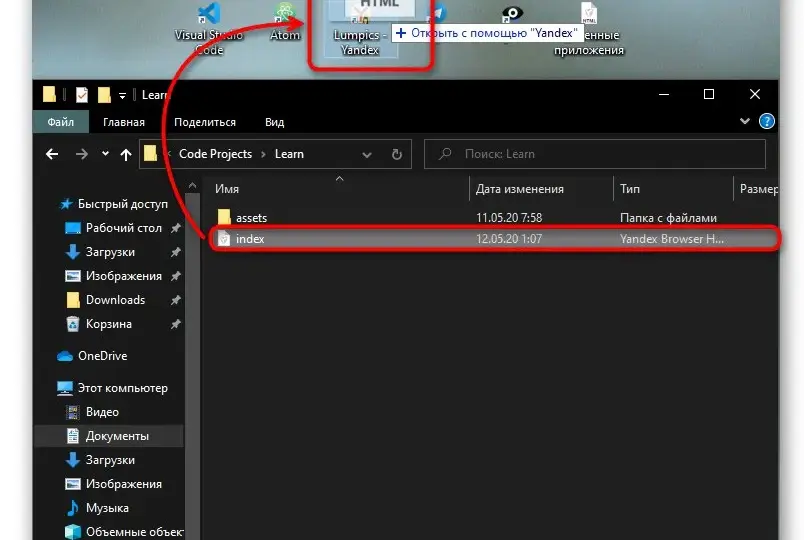Click the OneDrive cloud icon
The height and width of the screenshot is (540, 812).
(65, 356)
